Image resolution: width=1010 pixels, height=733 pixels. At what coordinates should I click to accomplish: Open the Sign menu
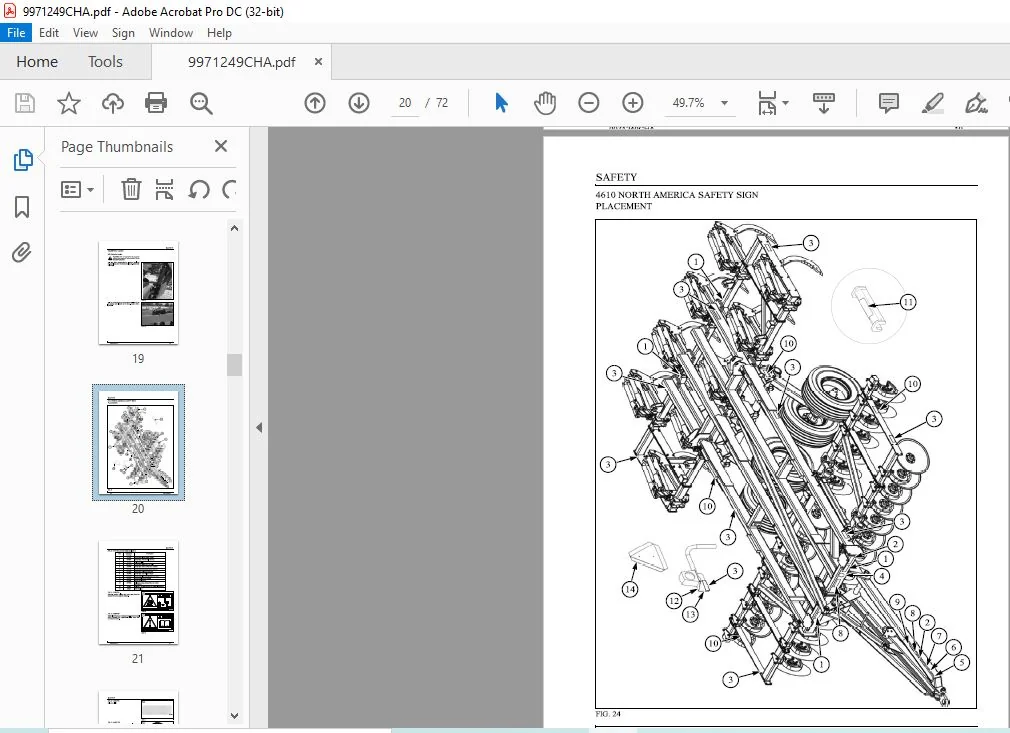point(123,33)
